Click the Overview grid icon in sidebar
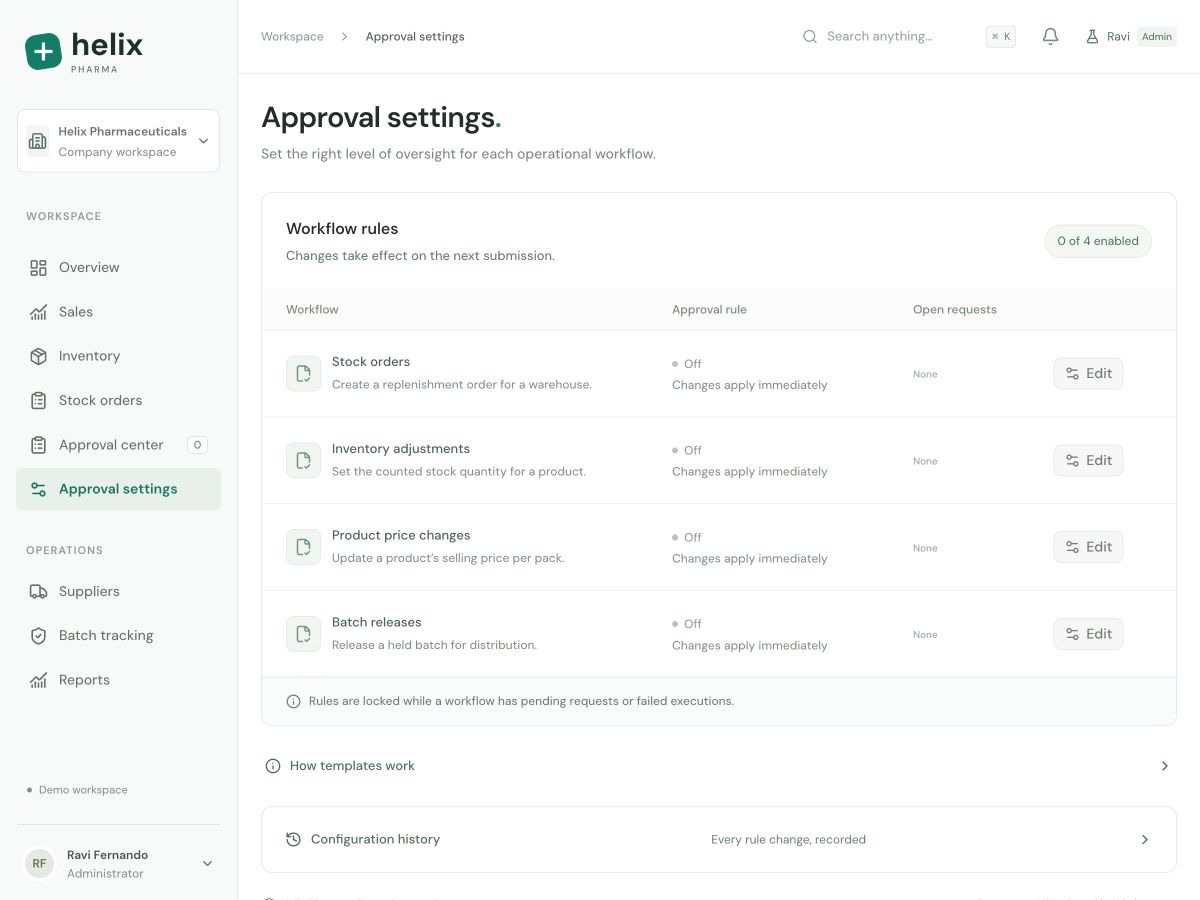Image resolution: width=1200 pixels, height=900 pixels. 38,268
